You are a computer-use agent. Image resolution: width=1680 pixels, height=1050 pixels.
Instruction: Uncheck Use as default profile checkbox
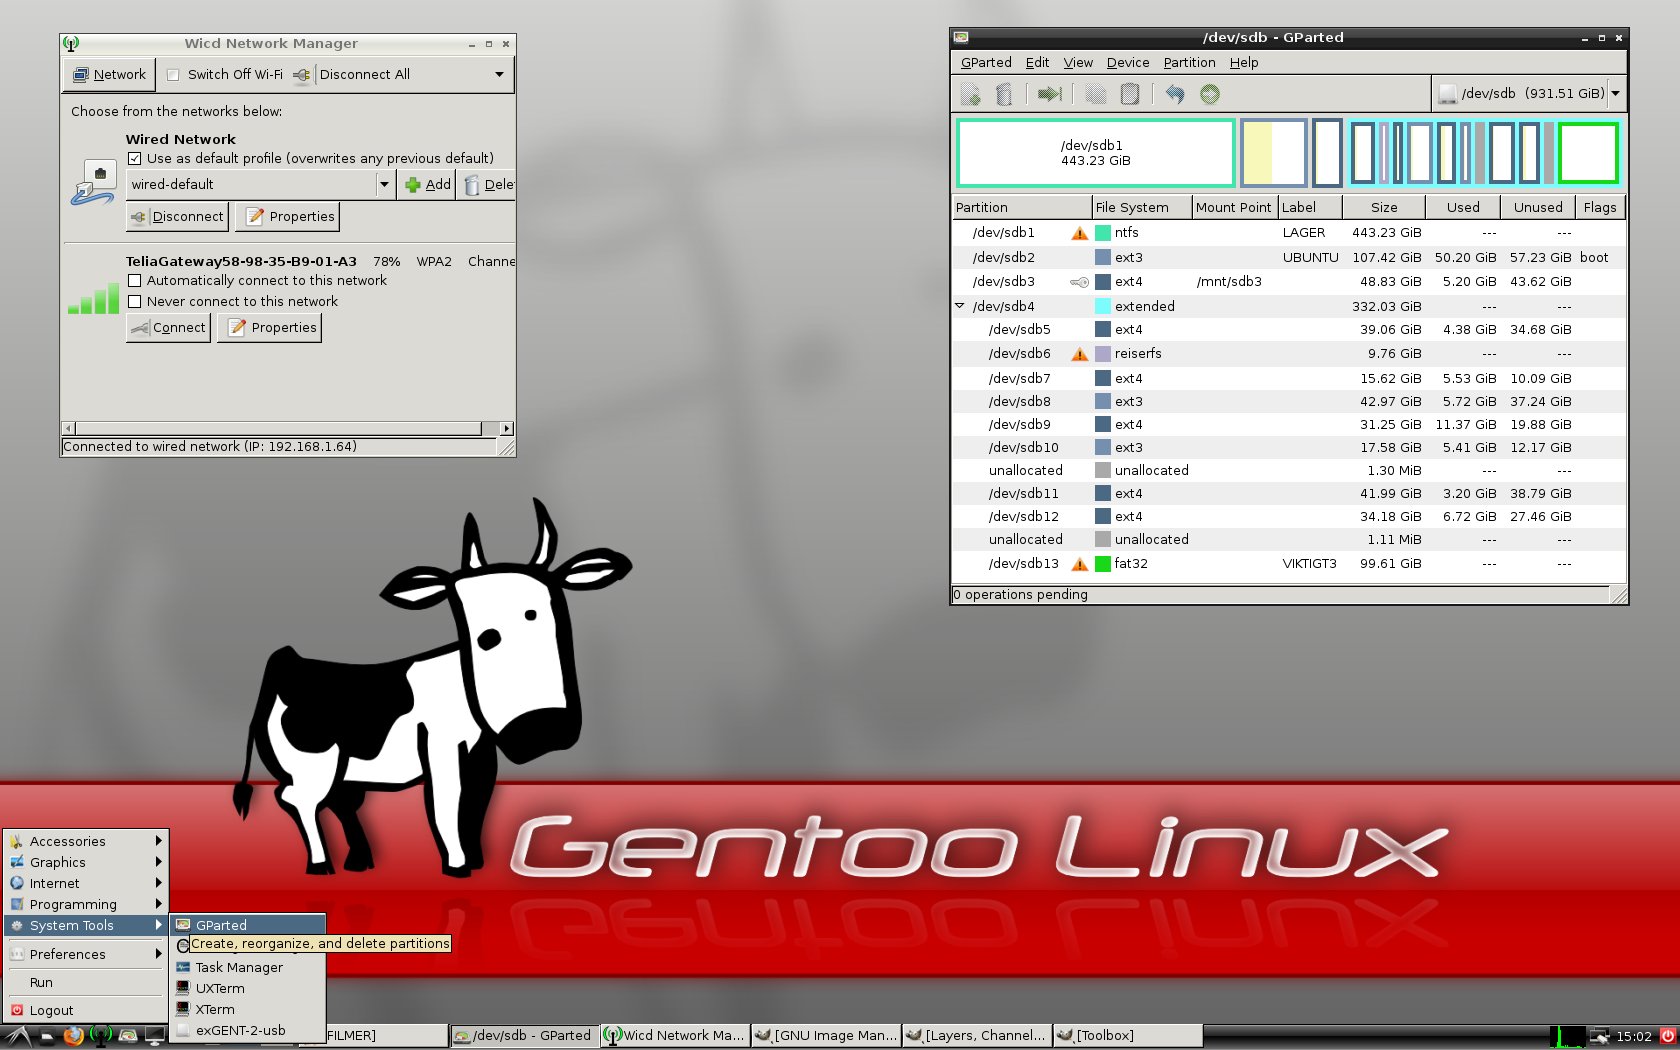tap(134, 158)
